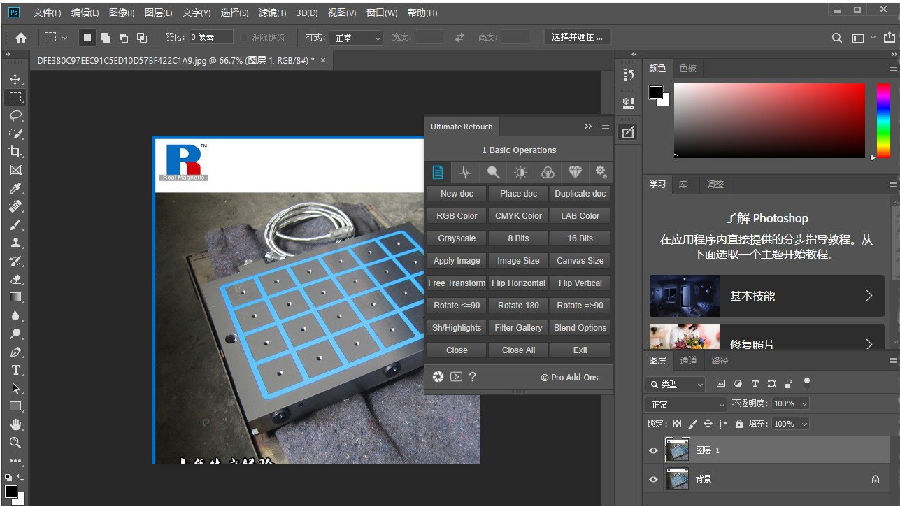
Task: Toggle lock image pixels brush icon
Action: (x=693, y=424)
